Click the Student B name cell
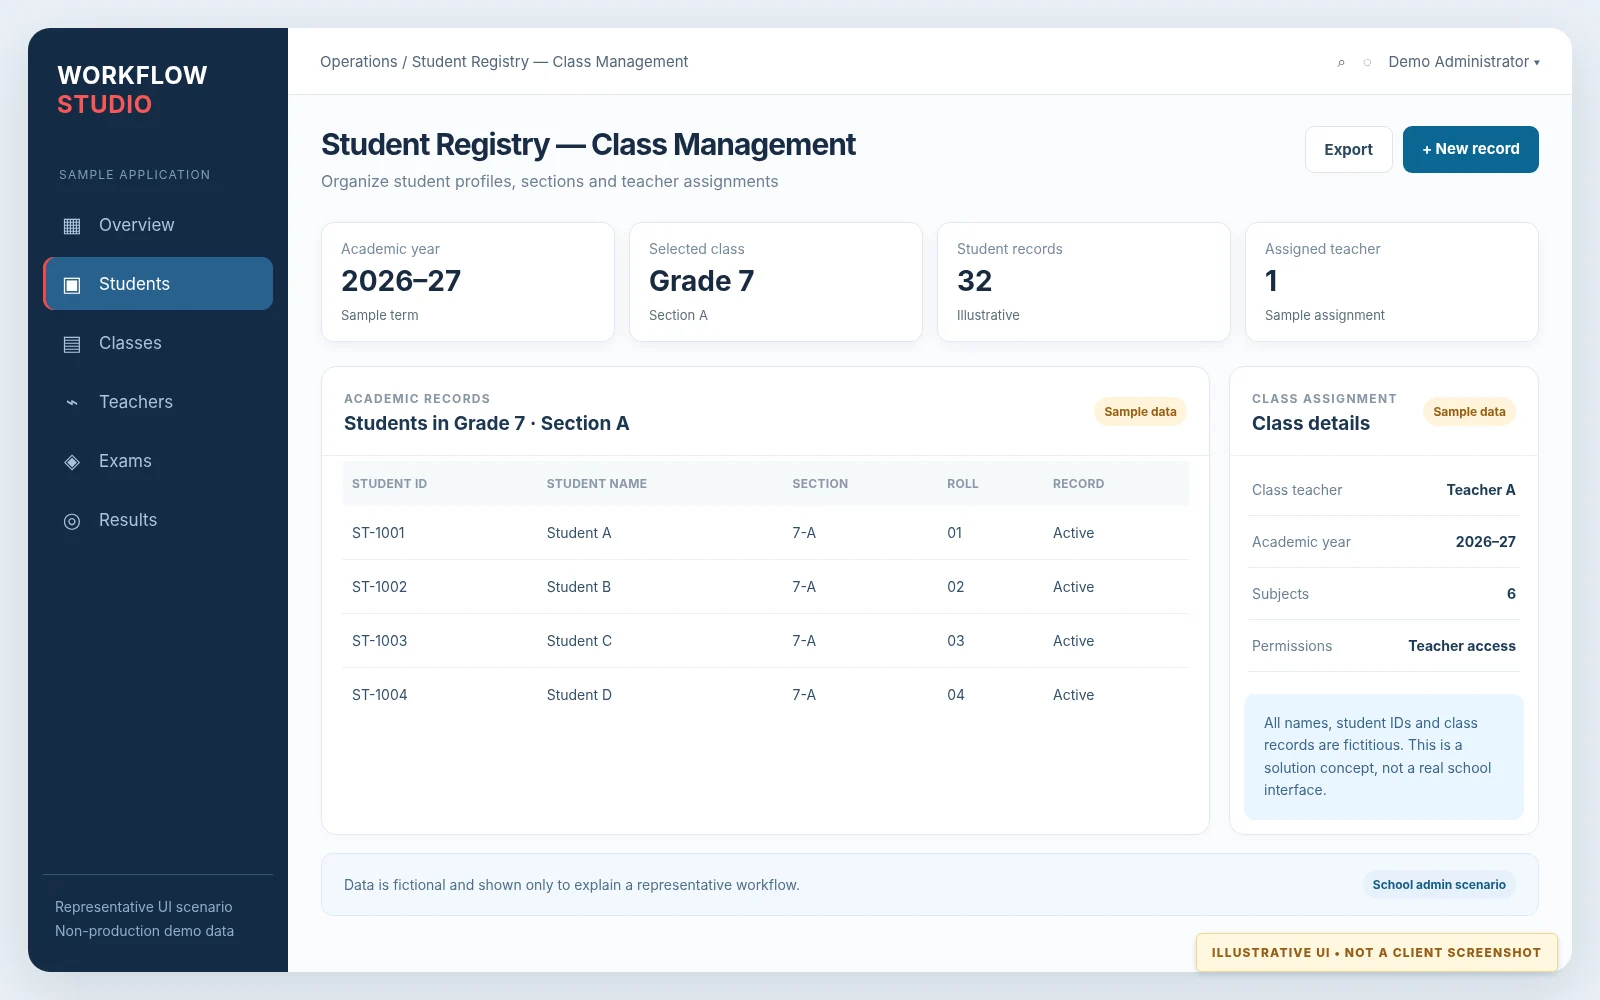The image size is (1600, 1000). [x=579, y=587]
